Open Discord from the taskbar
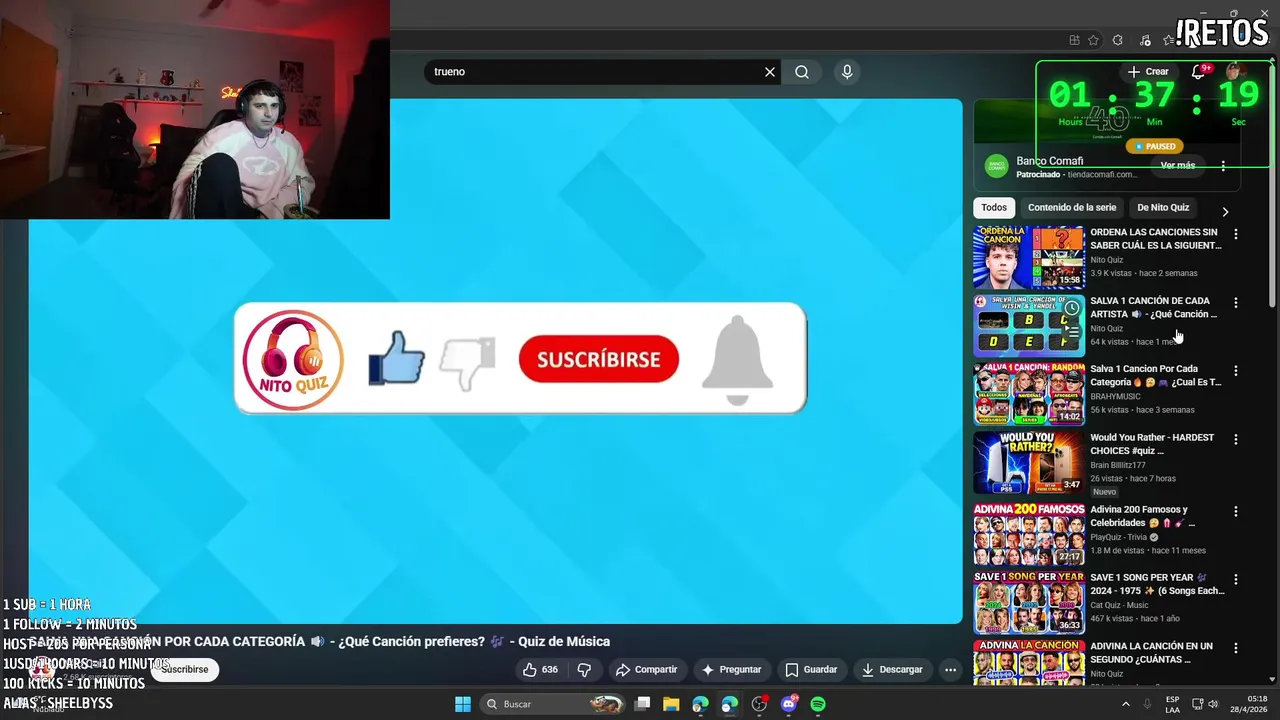The width and height of the screenshot is (1280, 720). (789, 704)
